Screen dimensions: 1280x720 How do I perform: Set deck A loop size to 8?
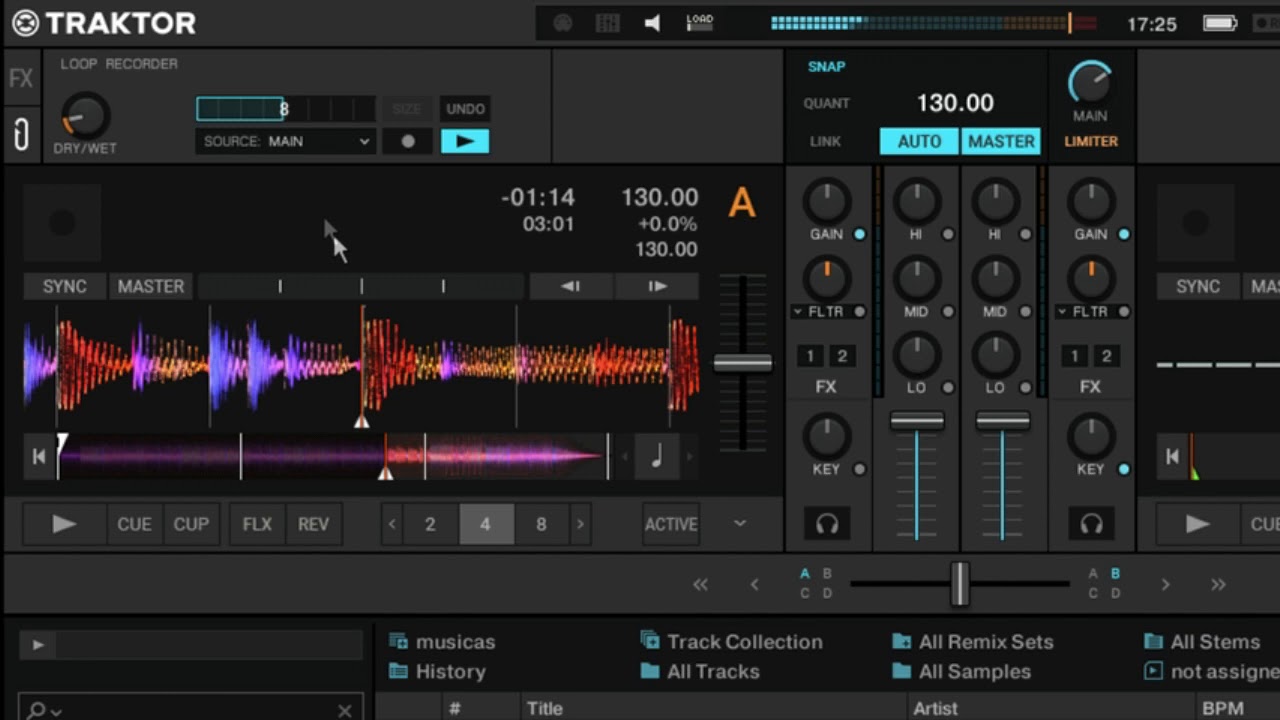pyautogui.click(x=541, y=524)
